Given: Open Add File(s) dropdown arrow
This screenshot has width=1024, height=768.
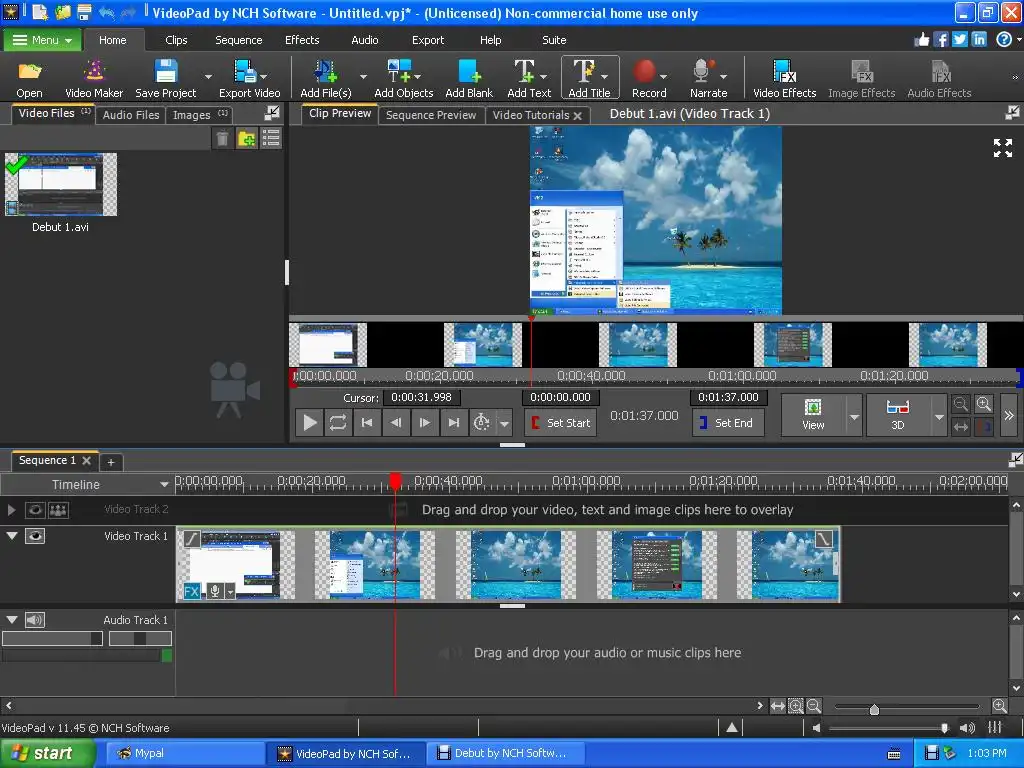Looking at the screenshot, I should pyautogui.click(x=363, y=77).
